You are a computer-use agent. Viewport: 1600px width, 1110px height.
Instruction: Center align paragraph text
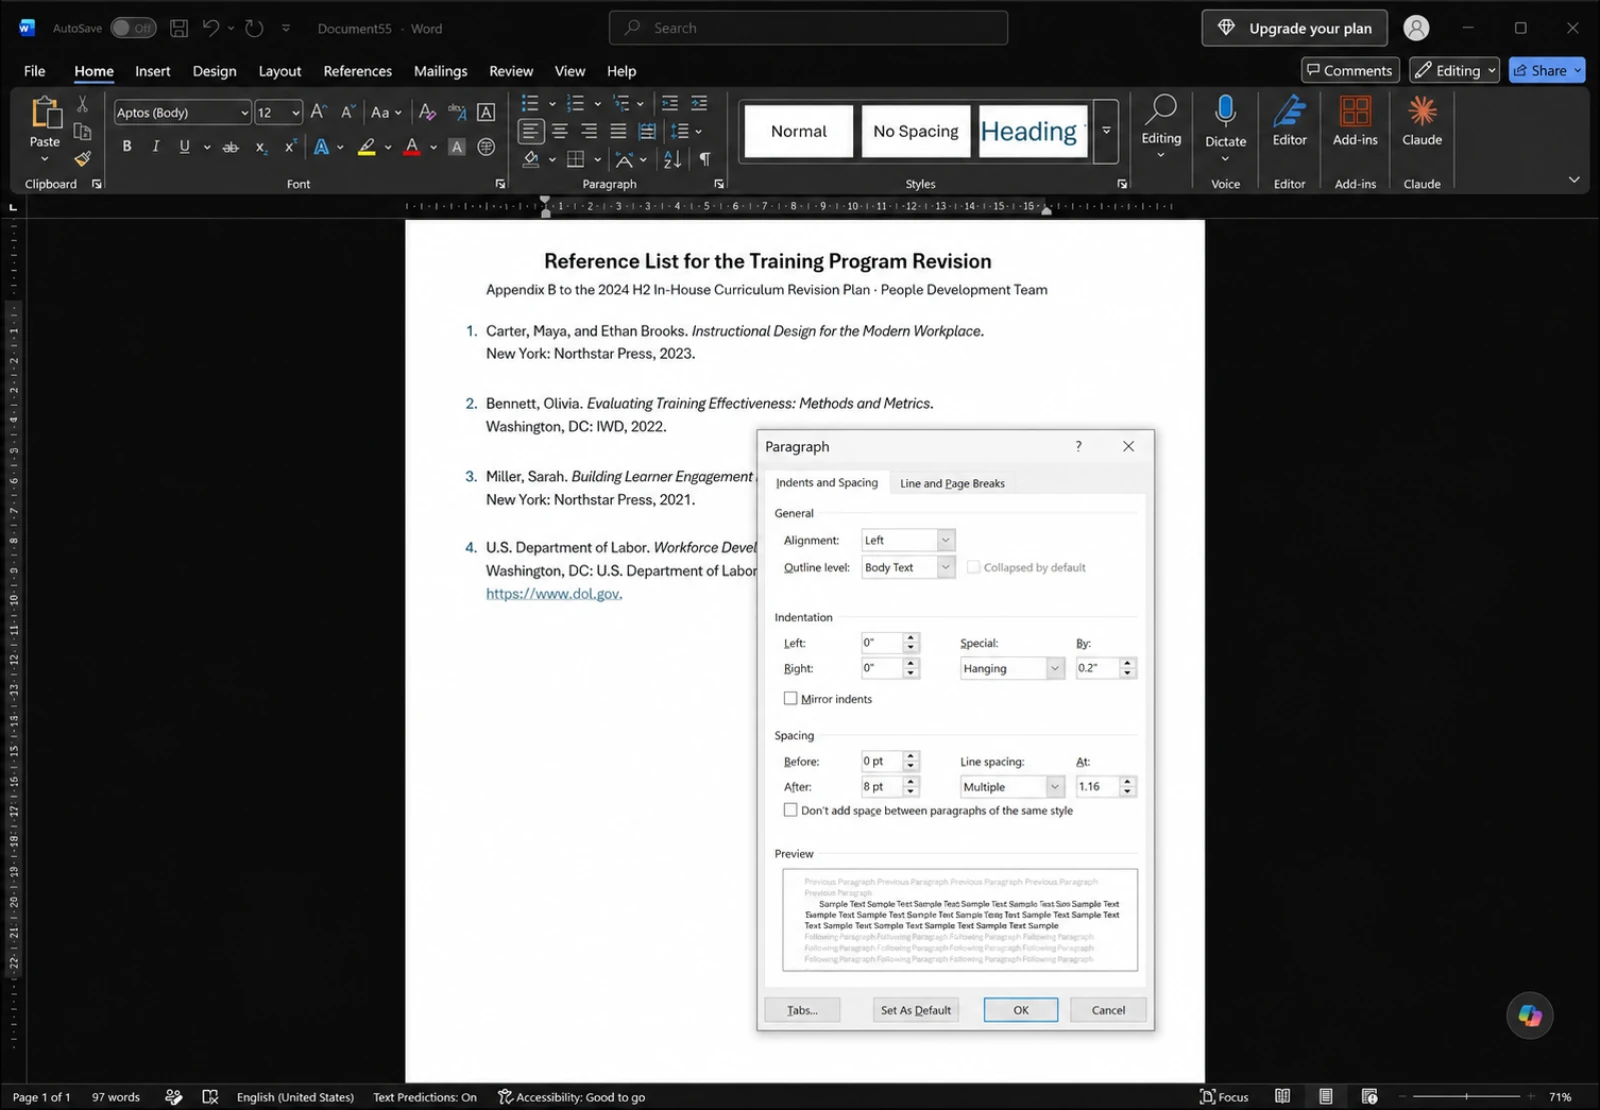(x=560, y=131)
